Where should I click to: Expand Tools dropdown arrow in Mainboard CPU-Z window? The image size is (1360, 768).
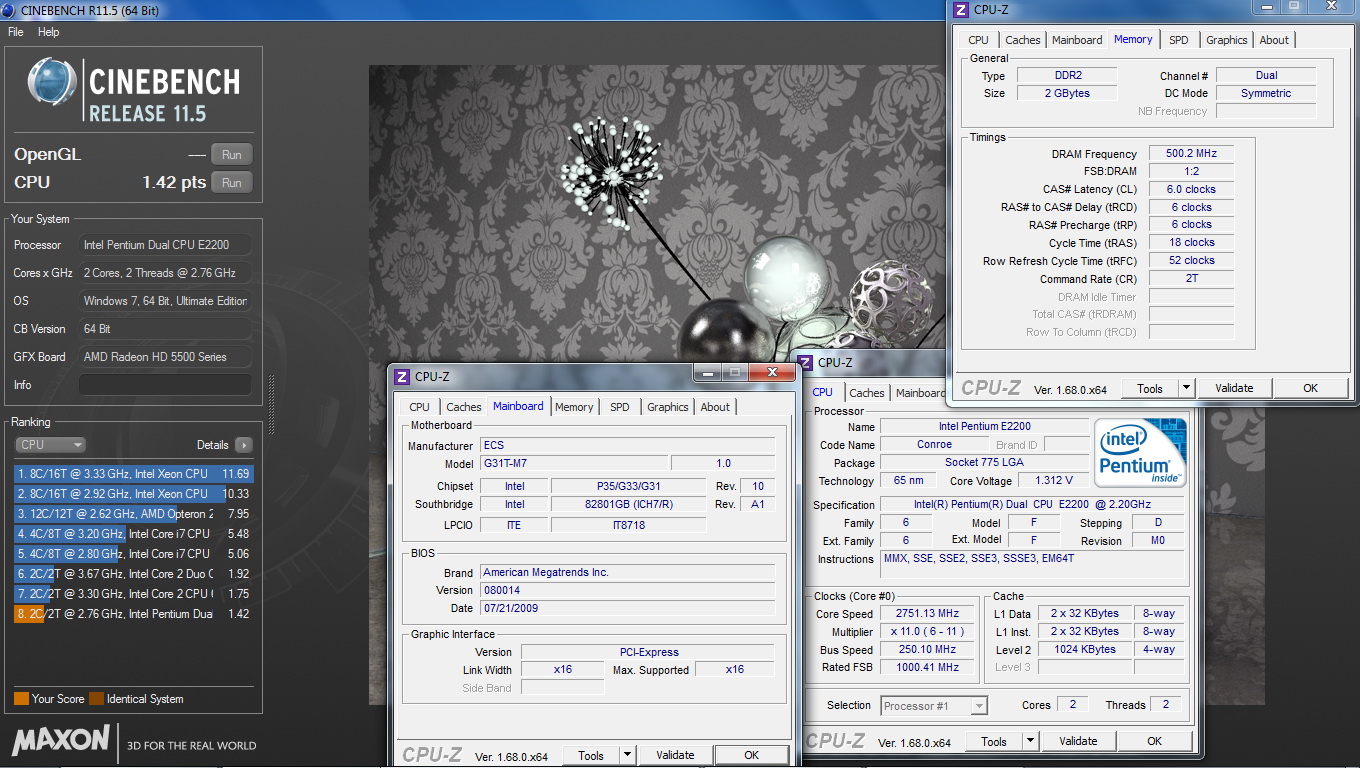click(x=627, y=755)
